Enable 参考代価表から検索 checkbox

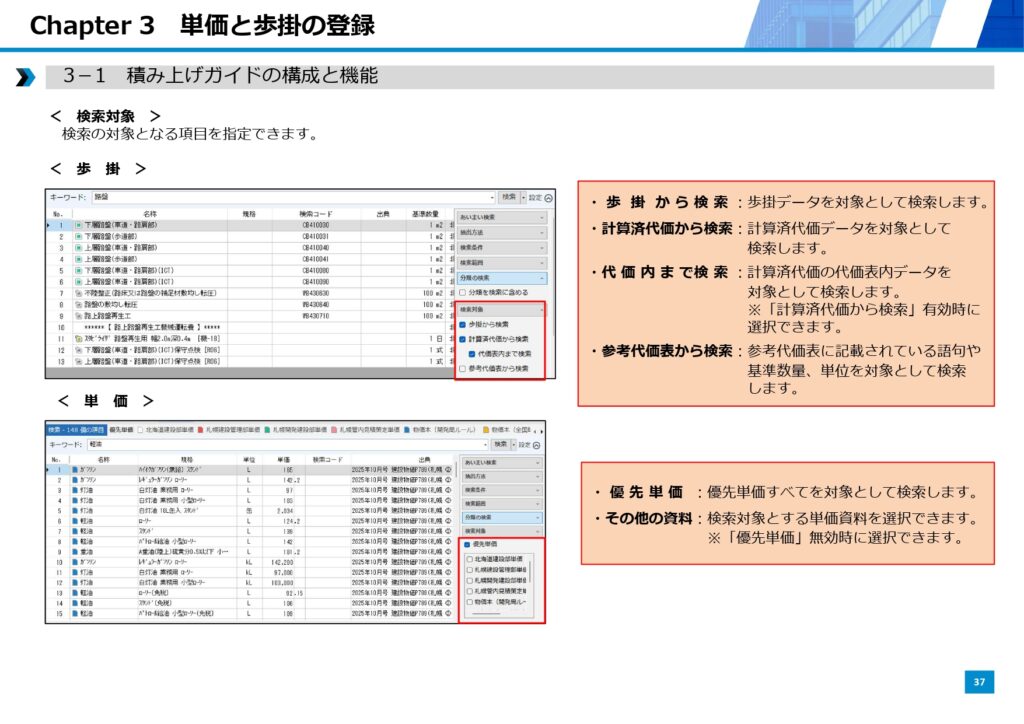(463, 369)
